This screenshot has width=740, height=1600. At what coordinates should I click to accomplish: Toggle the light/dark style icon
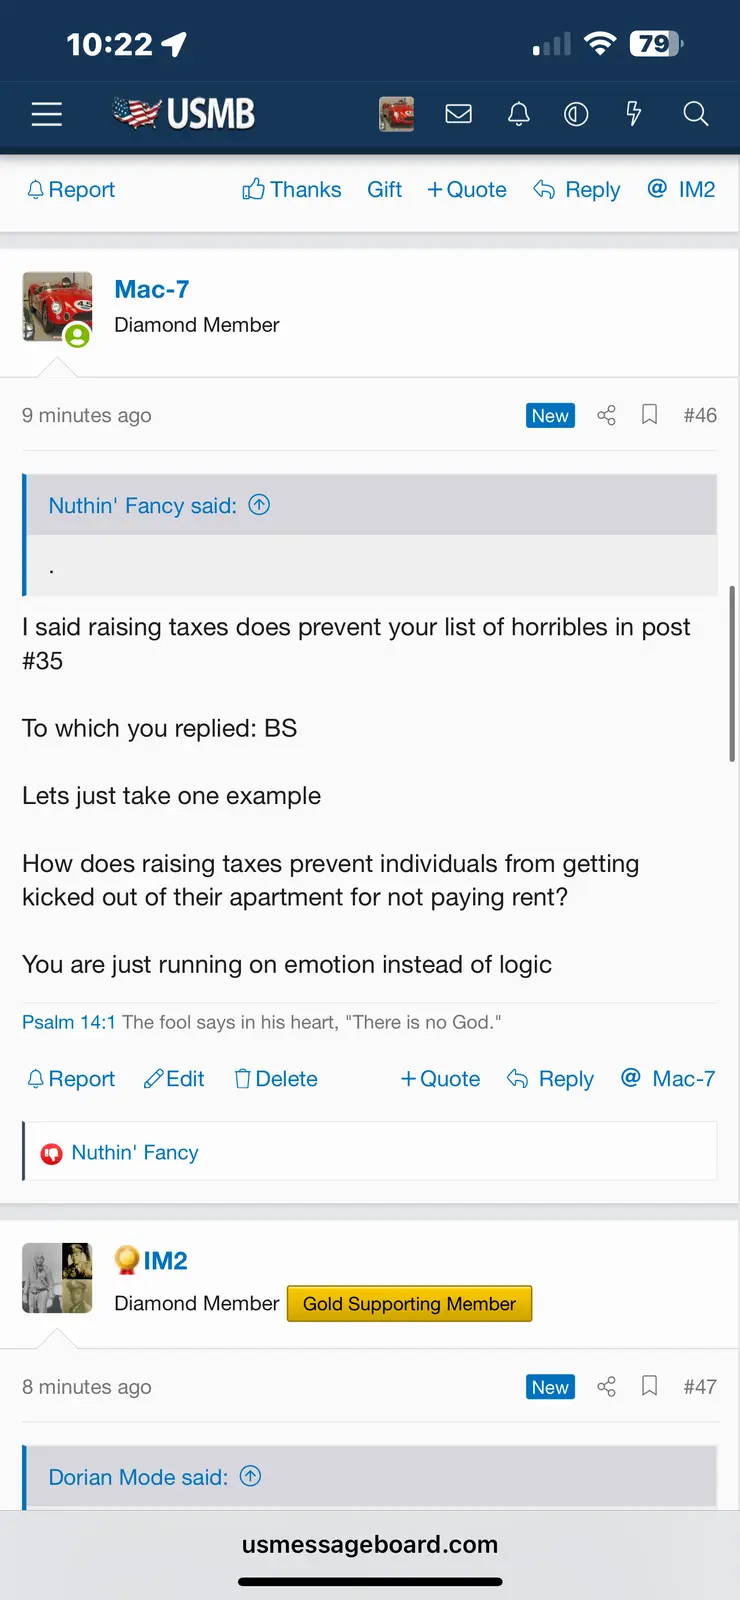(576, 114)
